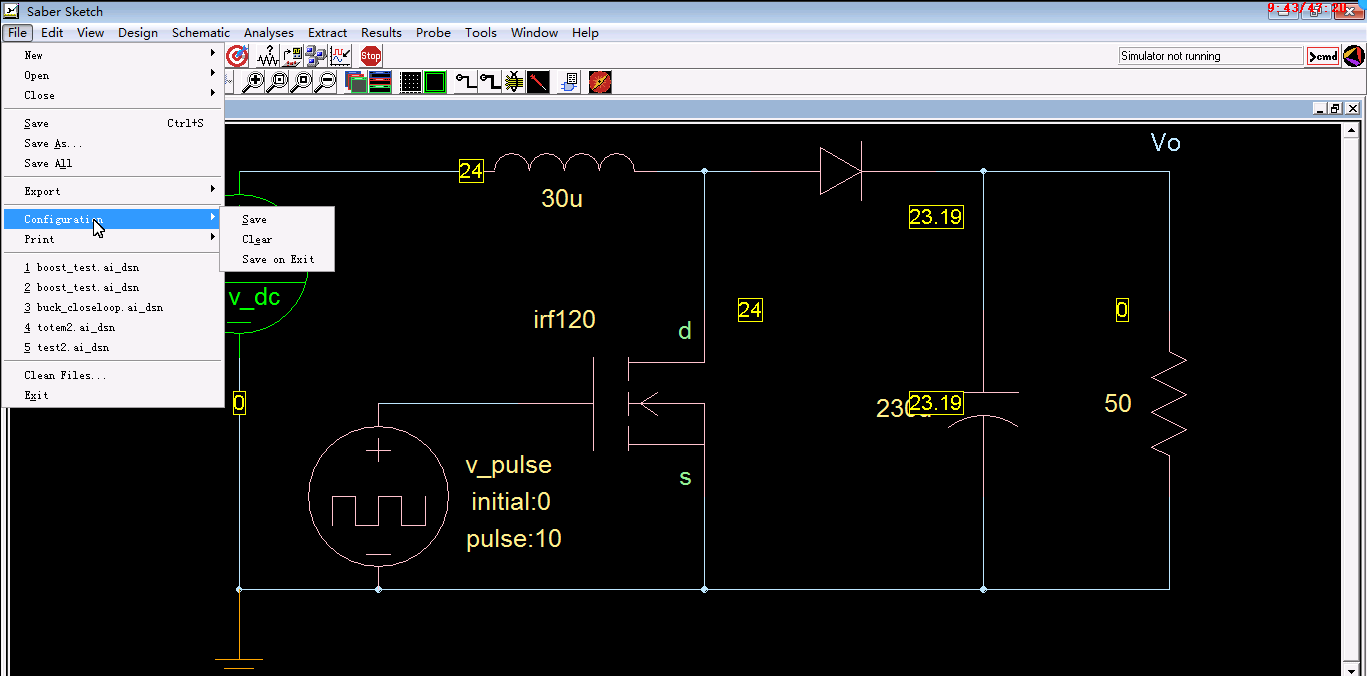Click Clear in Configuration submenu
Viewport: 1367px width, 676px height.
tap(257, 239)
